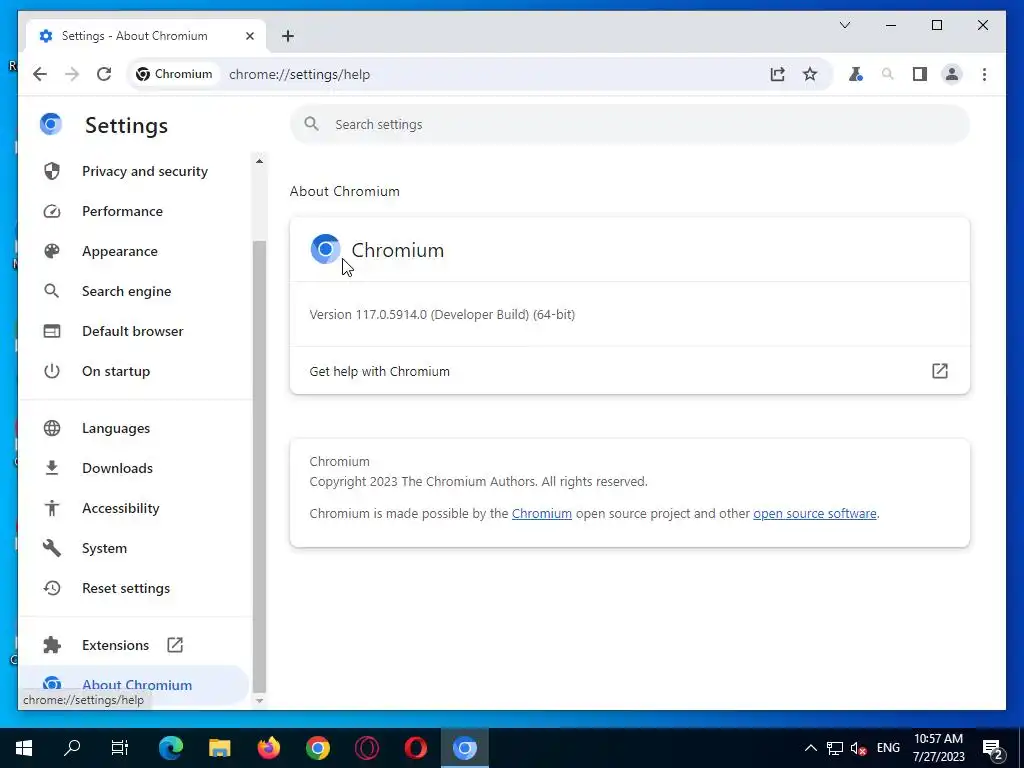Click the Accessibility person icon
This screenshot has height=768, width=1024.
tap(52, 508)
